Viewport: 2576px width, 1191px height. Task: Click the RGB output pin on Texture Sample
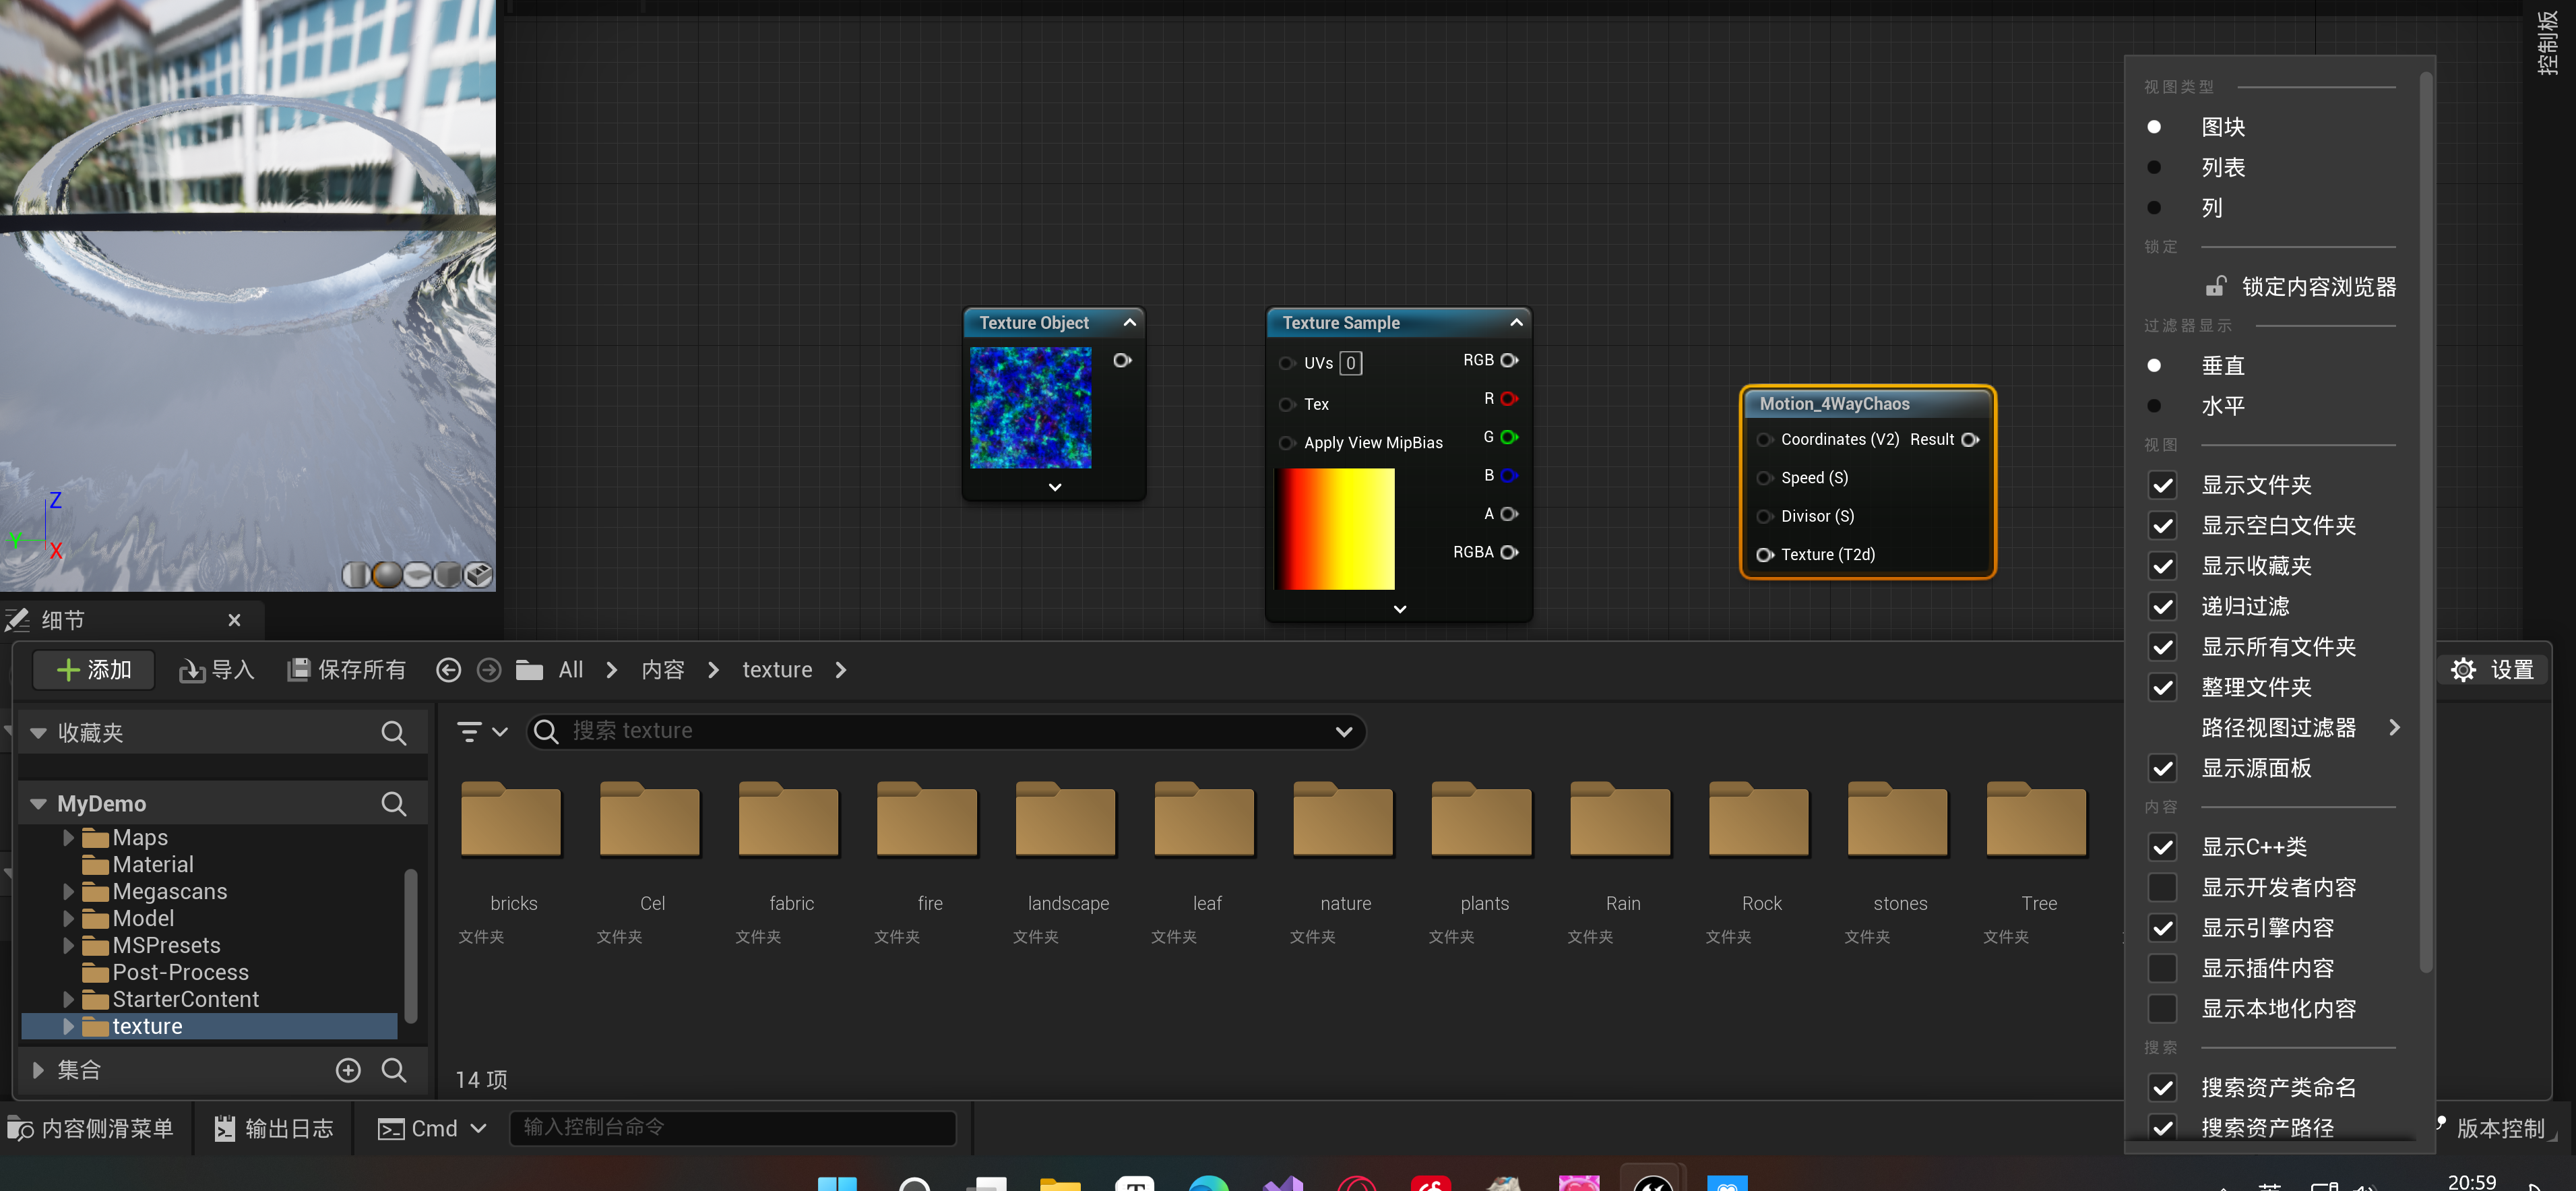[1509, 360]
